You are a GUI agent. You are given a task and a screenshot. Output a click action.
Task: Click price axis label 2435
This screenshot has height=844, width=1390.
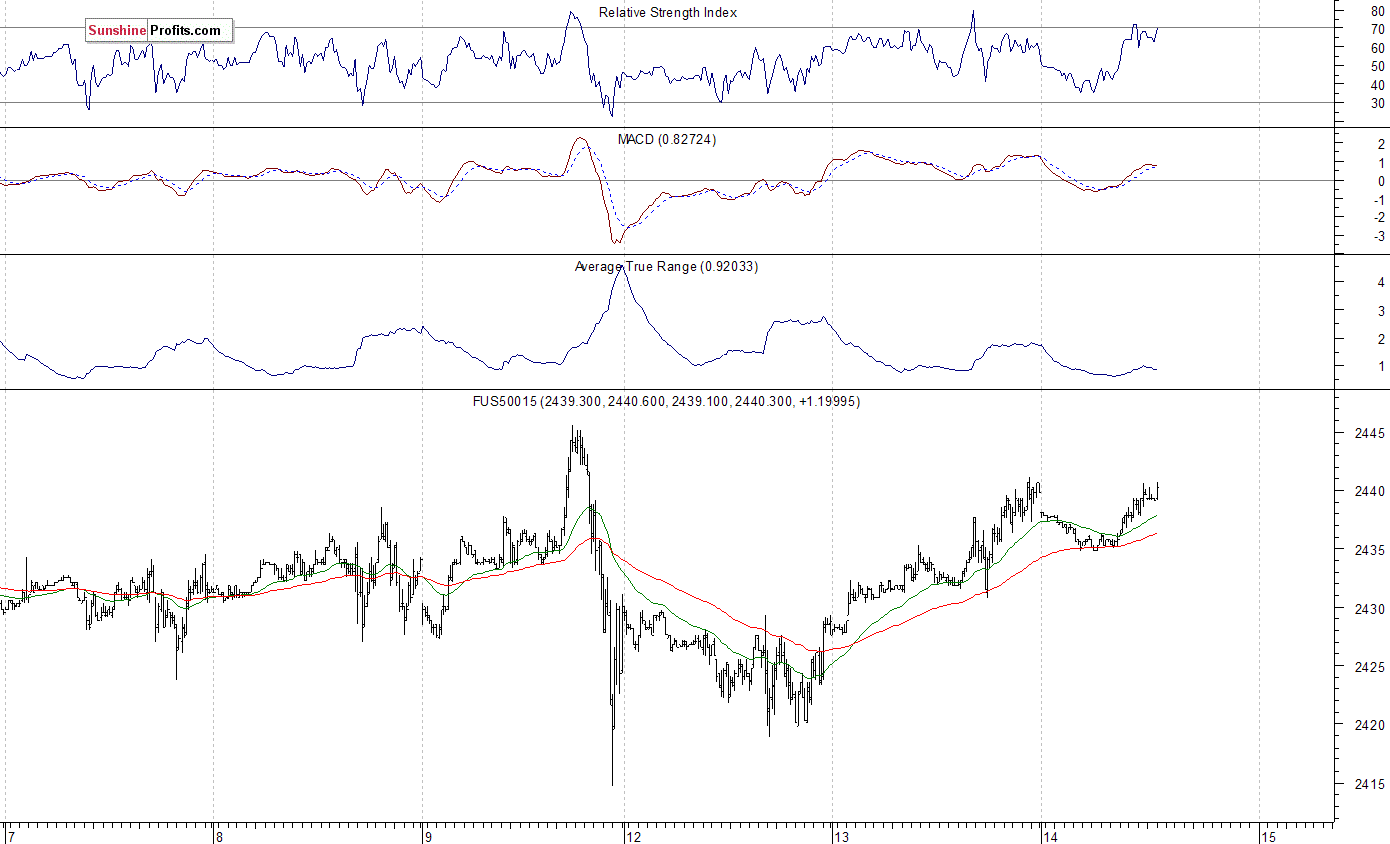click(x=1370, y=551)
